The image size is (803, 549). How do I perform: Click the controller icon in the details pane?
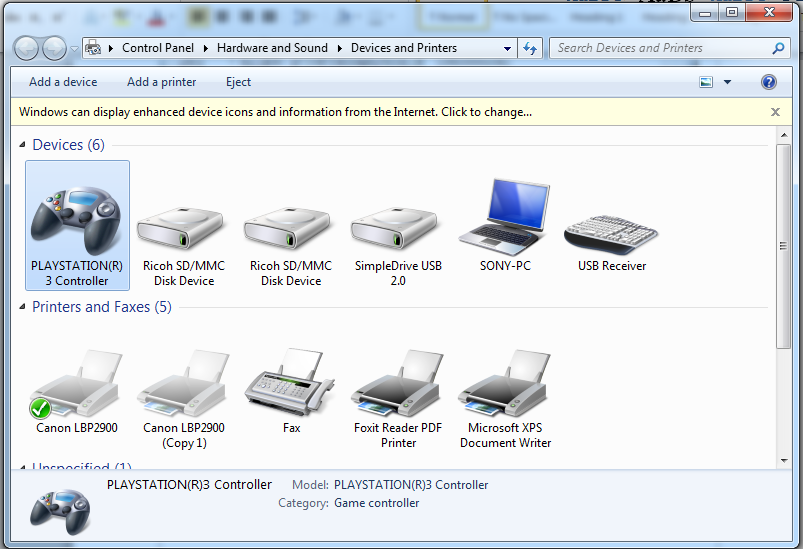point(60,511)
